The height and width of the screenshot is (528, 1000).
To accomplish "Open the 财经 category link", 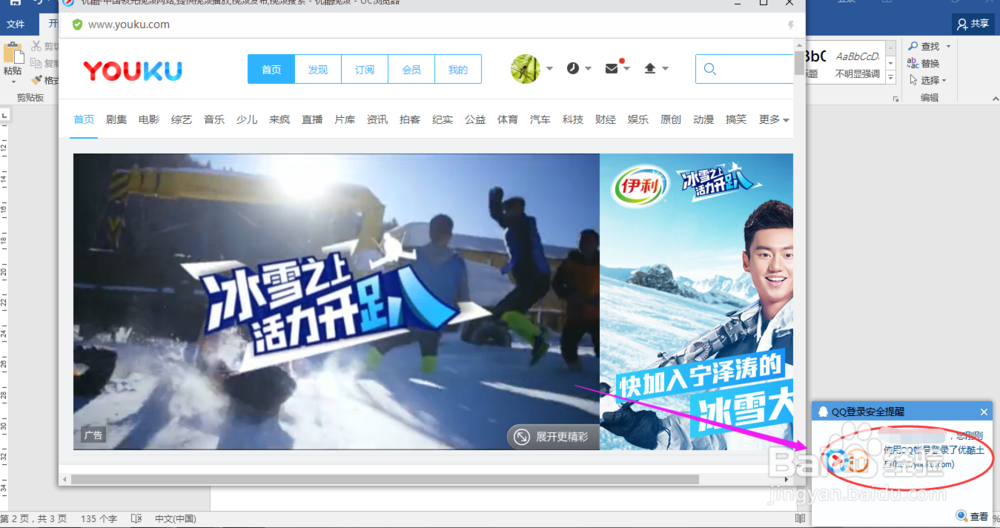I will [605, 119].
